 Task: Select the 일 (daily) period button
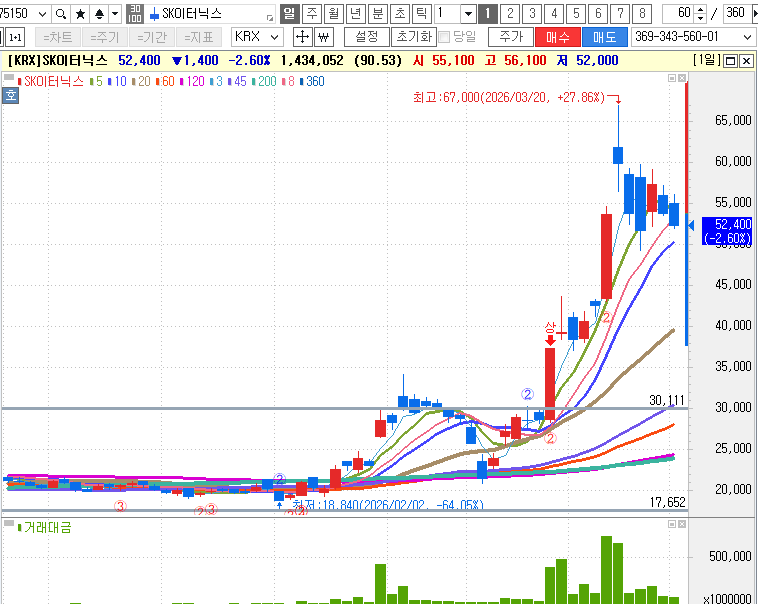289,14
